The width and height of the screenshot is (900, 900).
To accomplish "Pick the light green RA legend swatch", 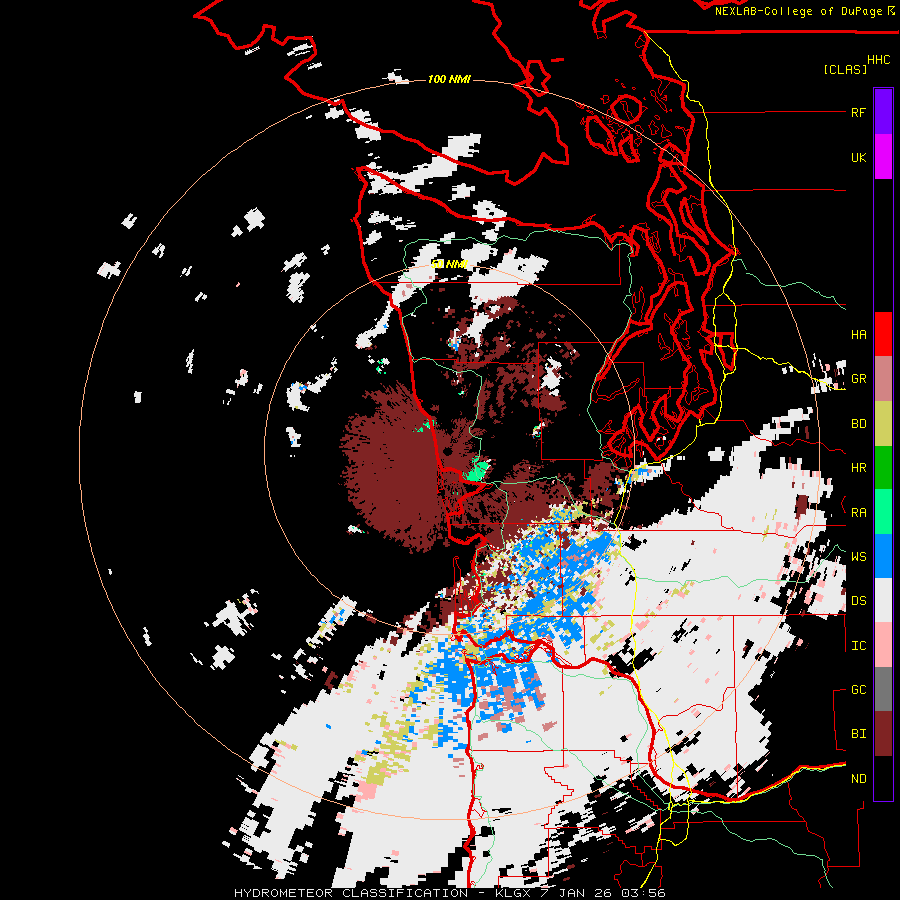I will pos(883,512).
